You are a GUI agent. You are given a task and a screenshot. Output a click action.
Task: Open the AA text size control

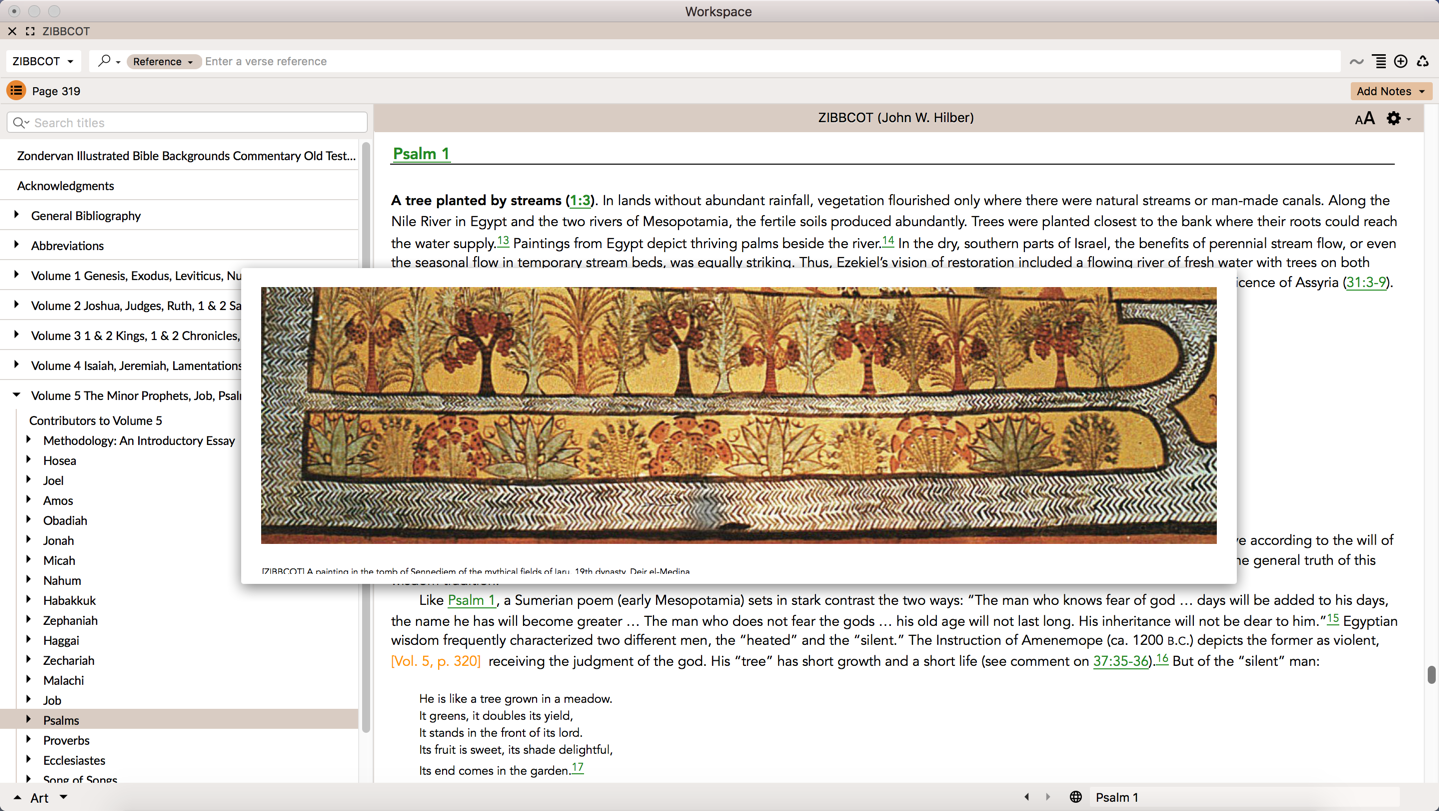(1364, 118)
